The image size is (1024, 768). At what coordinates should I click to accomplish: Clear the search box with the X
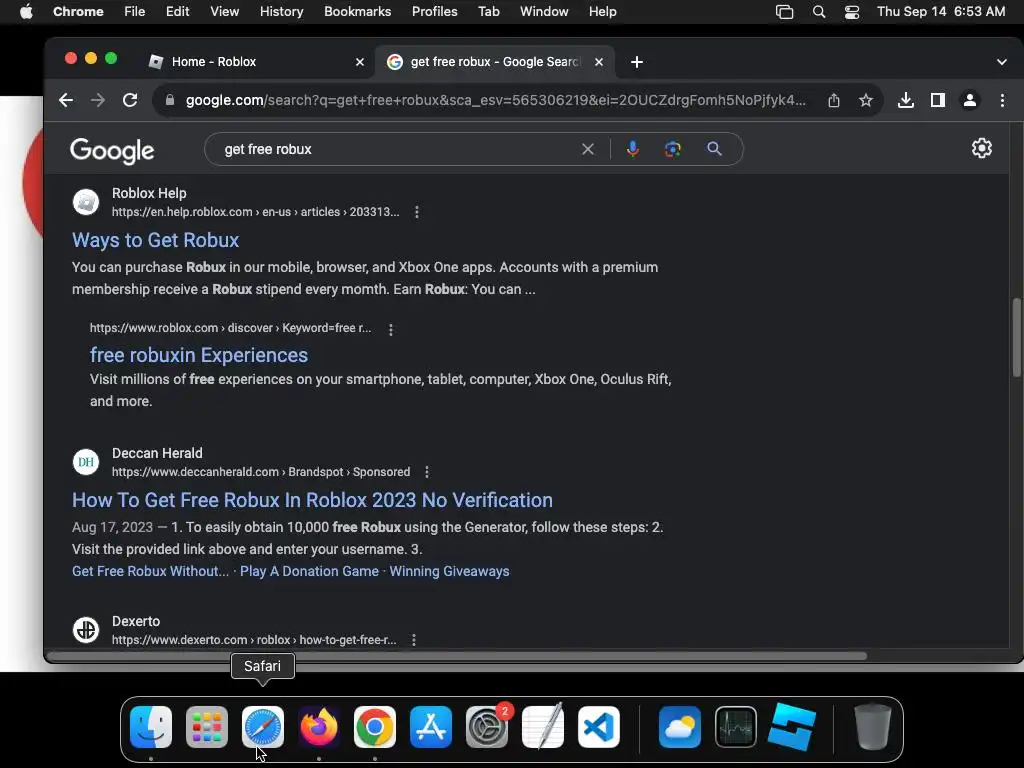click(x=588, y=149)
